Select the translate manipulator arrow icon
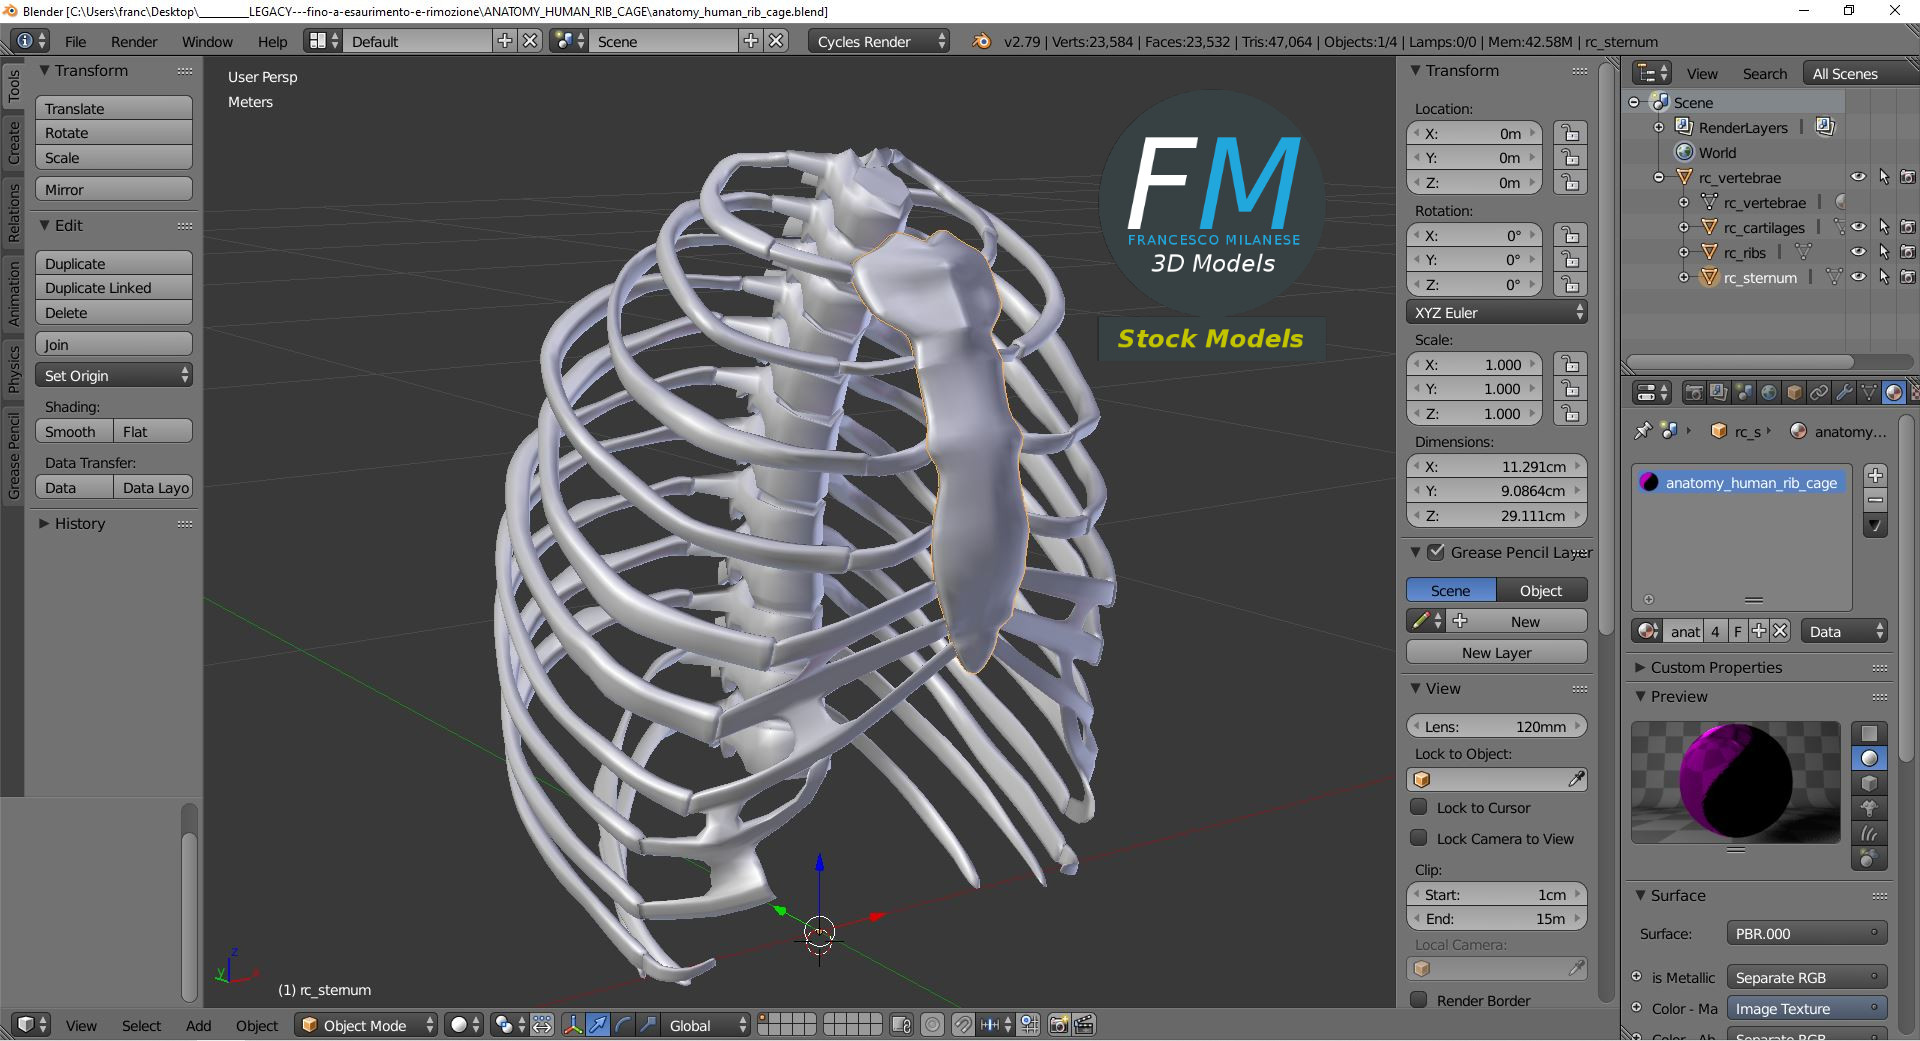 click(597, 1025)
